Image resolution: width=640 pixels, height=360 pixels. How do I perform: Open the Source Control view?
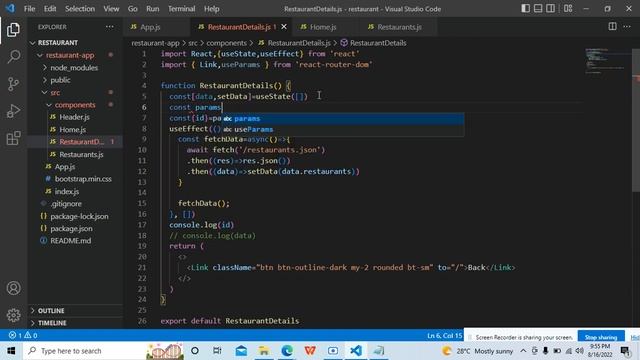coord(13,84)
